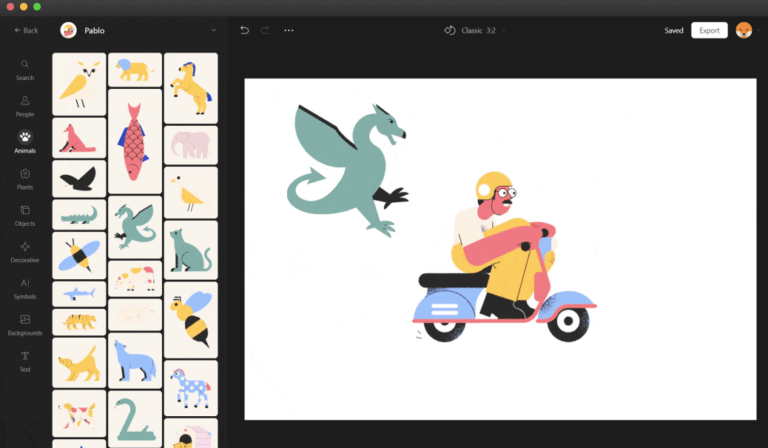Viewport: 768px width, 448px height.
Task: Insert the pink scaled fish illustration
Action: pos(135,141)
